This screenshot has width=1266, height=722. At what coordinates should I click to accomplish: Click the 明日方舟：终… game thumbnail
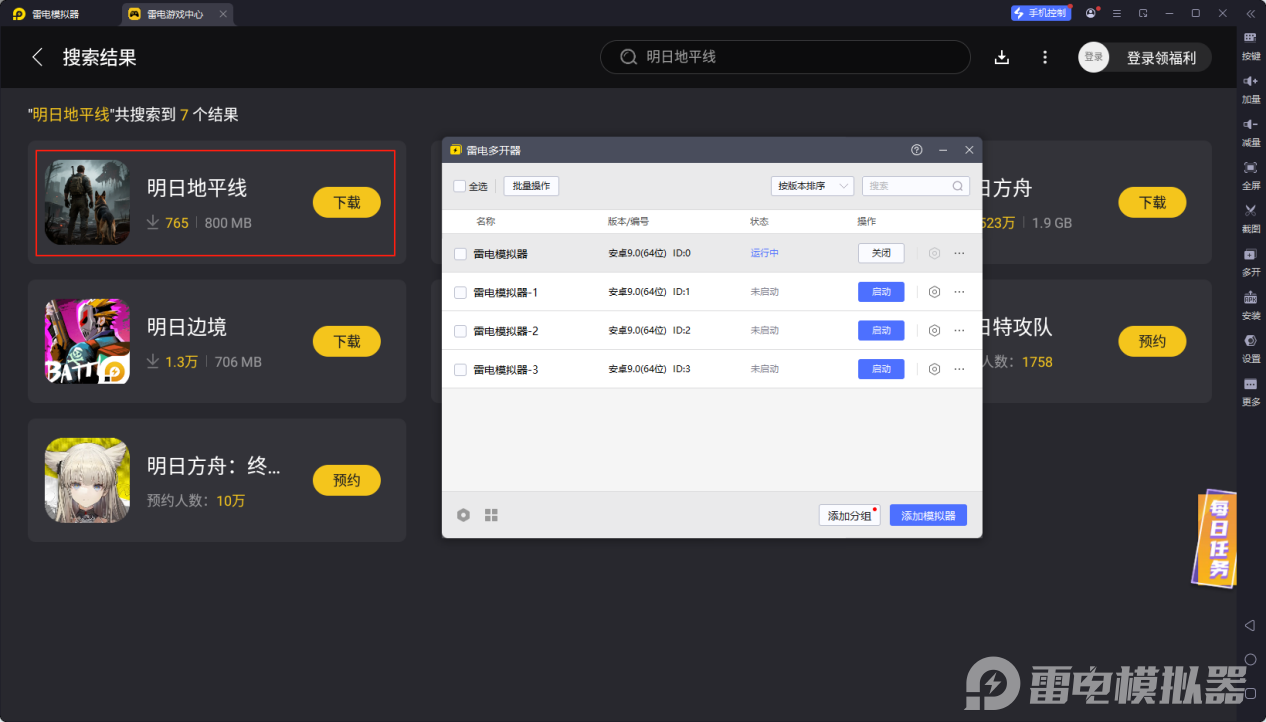87,480
